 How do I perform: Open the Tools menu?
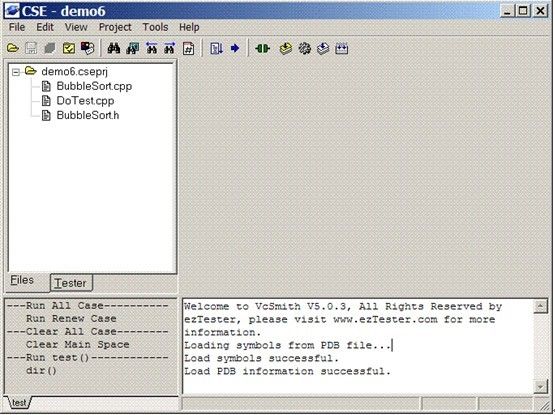tap(155, 27)
